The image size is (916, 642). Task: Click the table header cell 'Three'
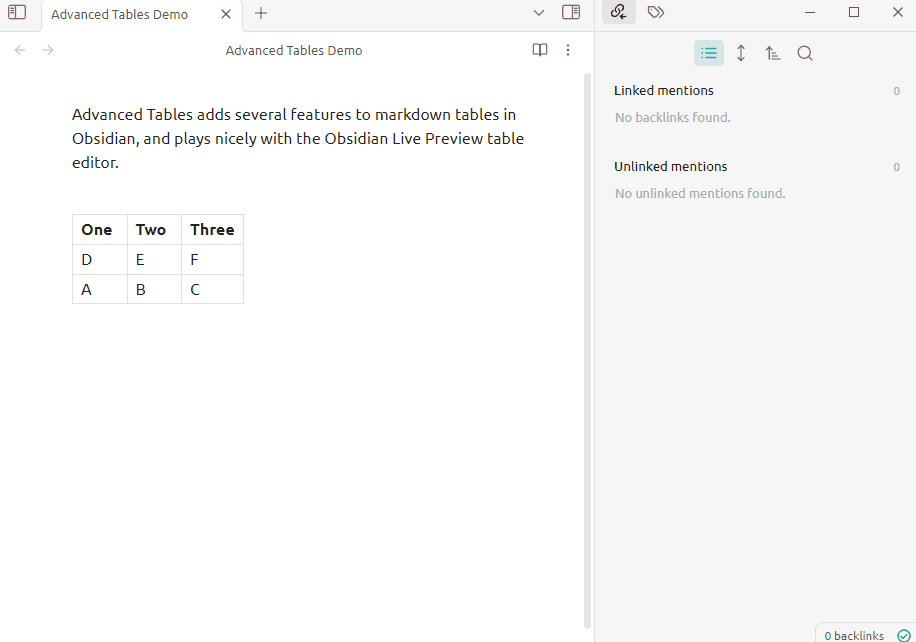tap(212, 230)
